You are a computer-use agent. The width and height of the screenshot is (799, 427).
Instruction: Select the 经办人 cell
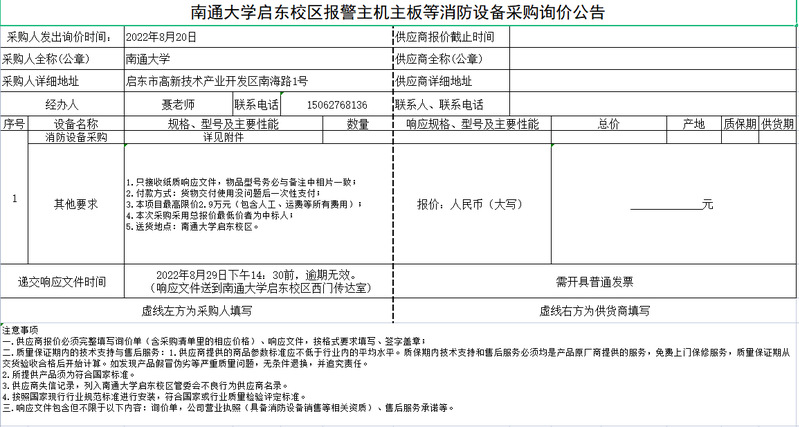coord(62,104)
